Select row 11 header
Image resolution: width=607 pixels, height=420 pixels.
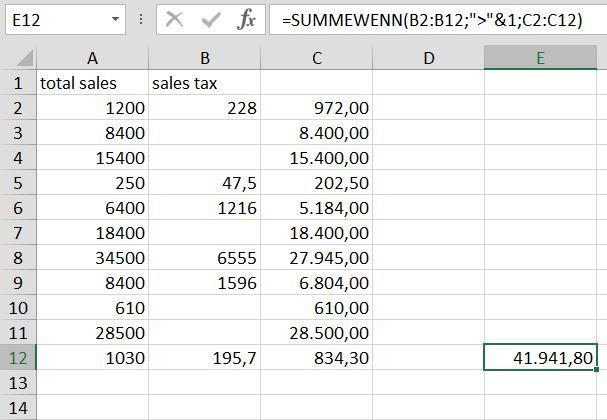[18, 333]
